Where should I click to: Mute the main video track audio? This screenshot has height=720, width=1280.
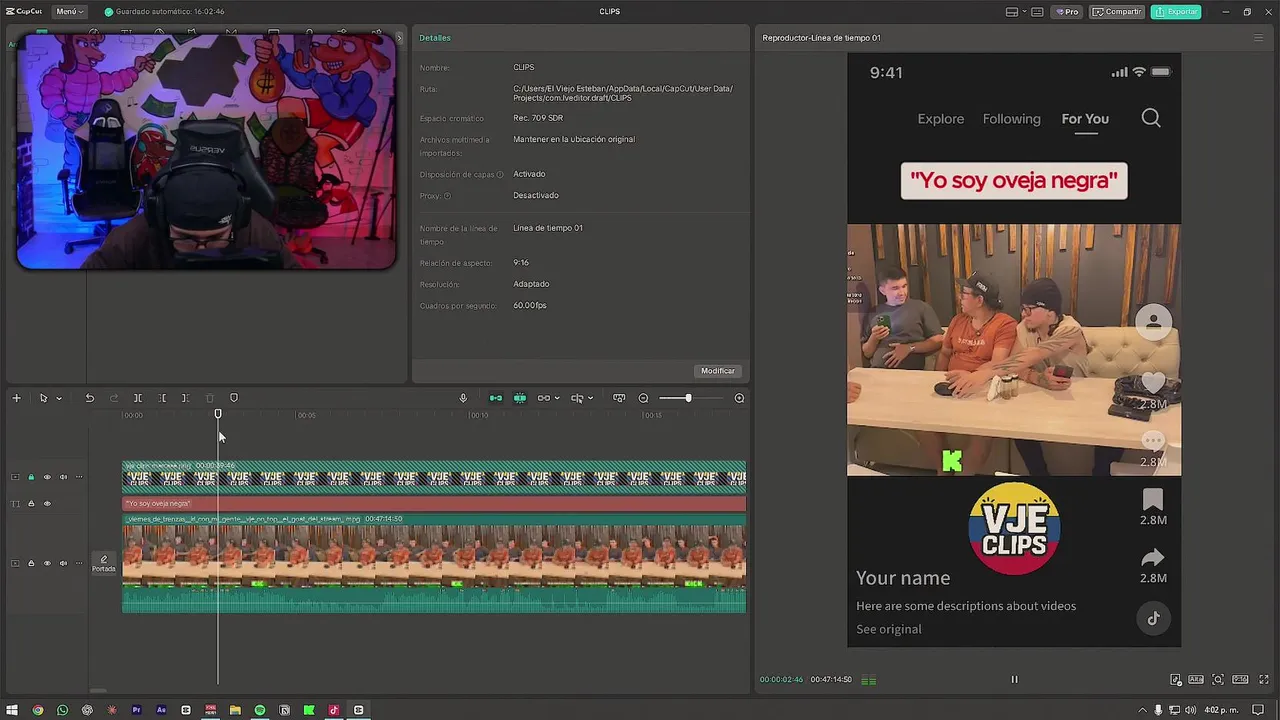(63, 563)
